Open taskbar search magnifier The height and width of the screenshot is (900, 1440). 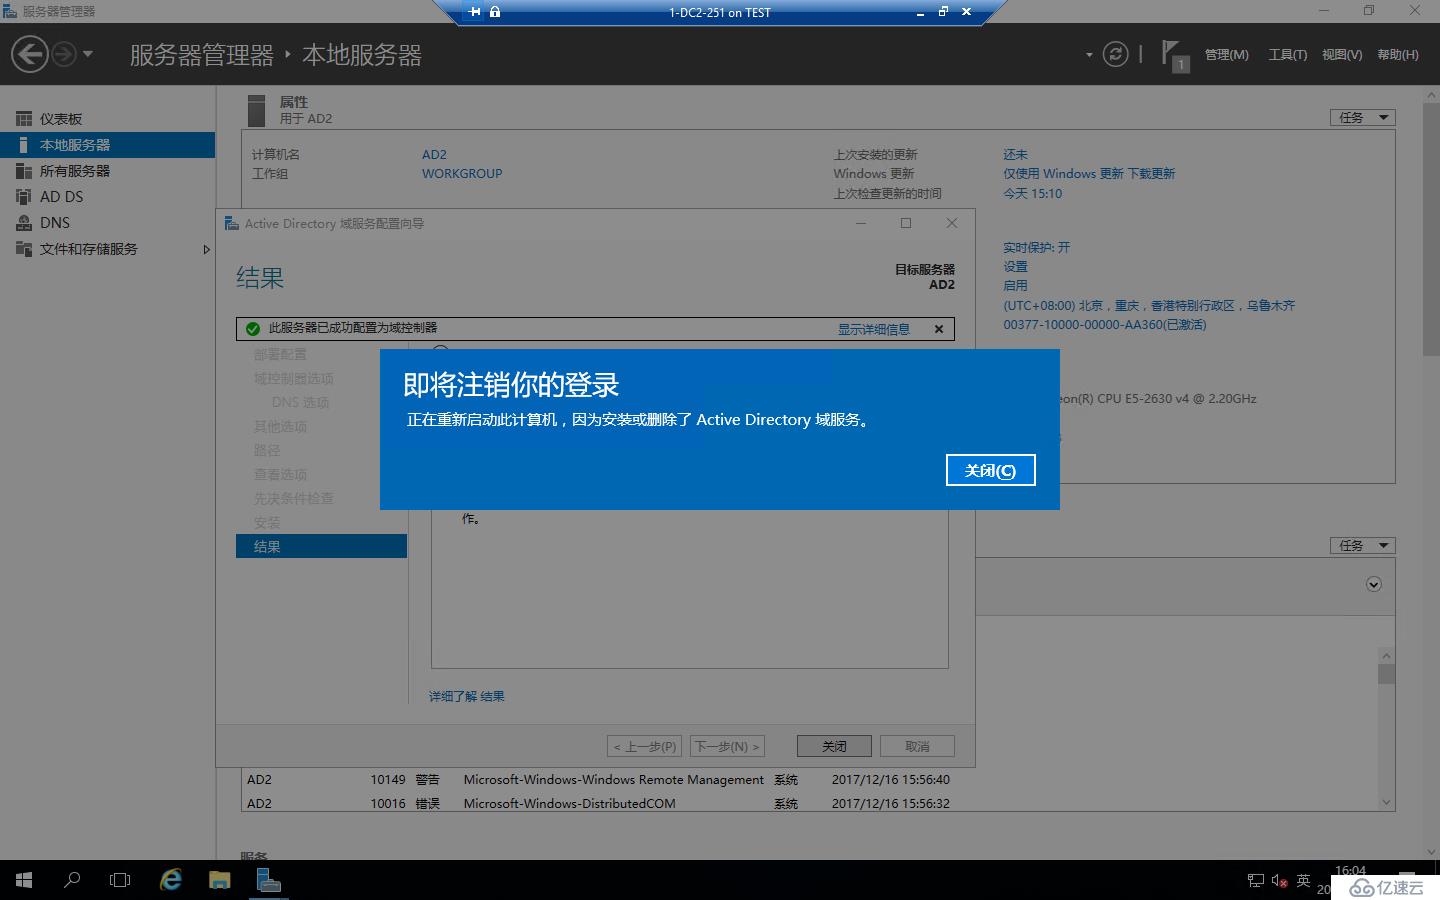72,880
